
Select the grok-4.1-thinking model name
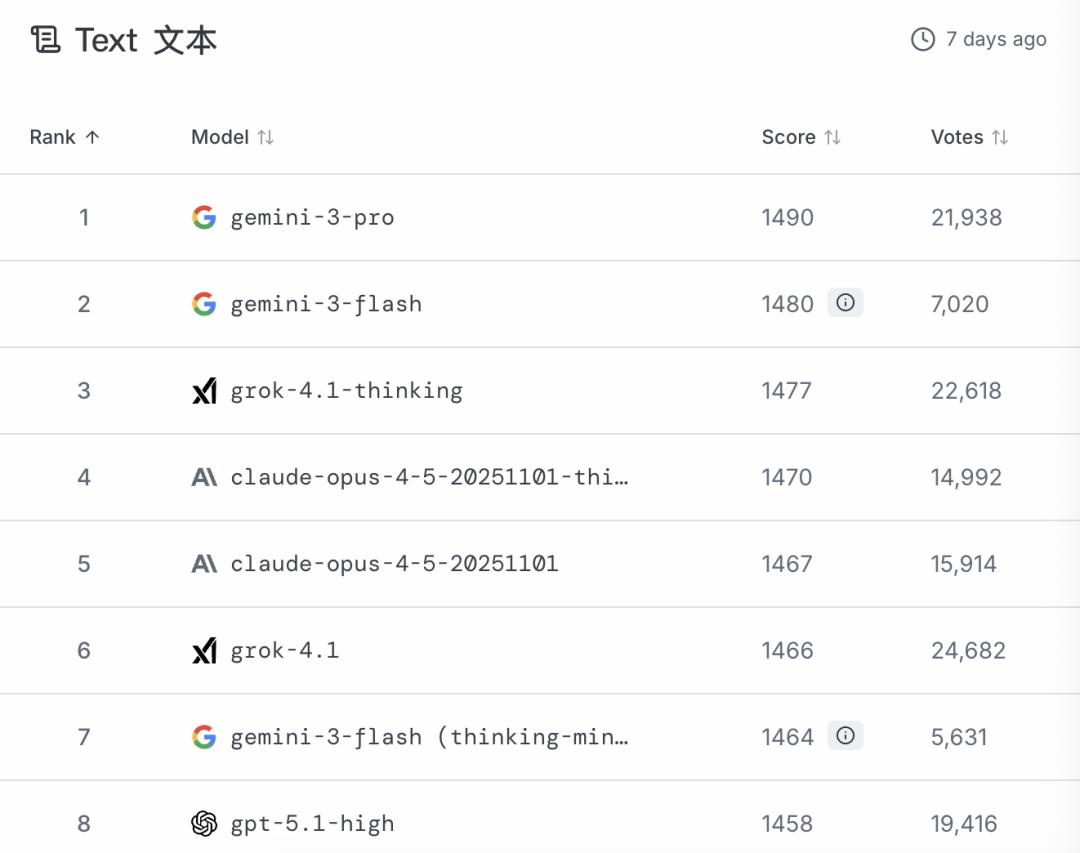click(x=346, y=391)
